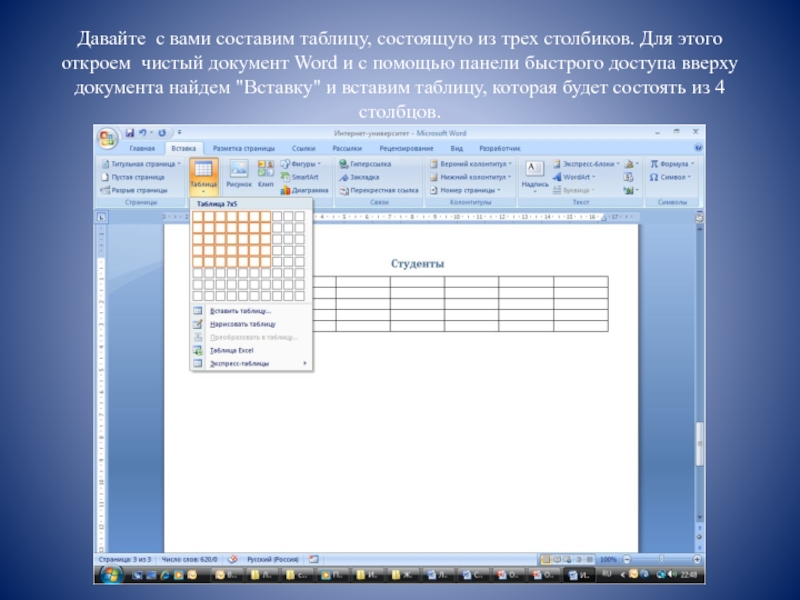The width and height of the screenshot is (800, 600).
Task: Click the zoom in plus button
Action: point(697,560)
